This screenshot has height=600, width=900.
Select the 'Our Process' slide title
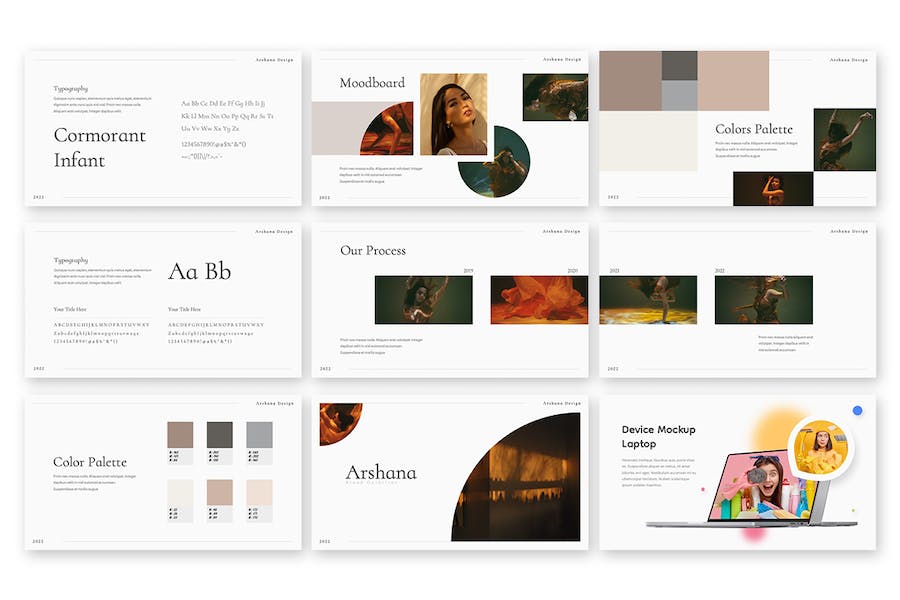(372, 250)
